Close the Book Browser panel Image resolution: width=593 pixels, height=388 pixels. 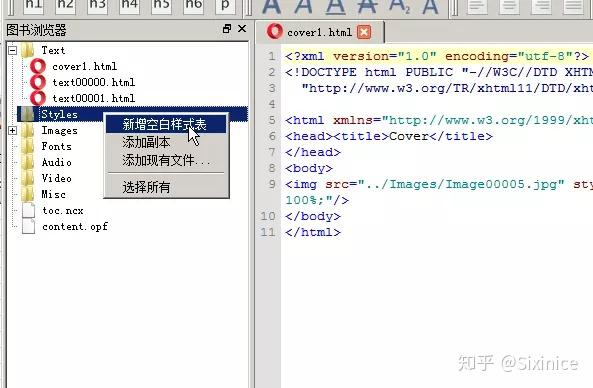pos(242,29)
